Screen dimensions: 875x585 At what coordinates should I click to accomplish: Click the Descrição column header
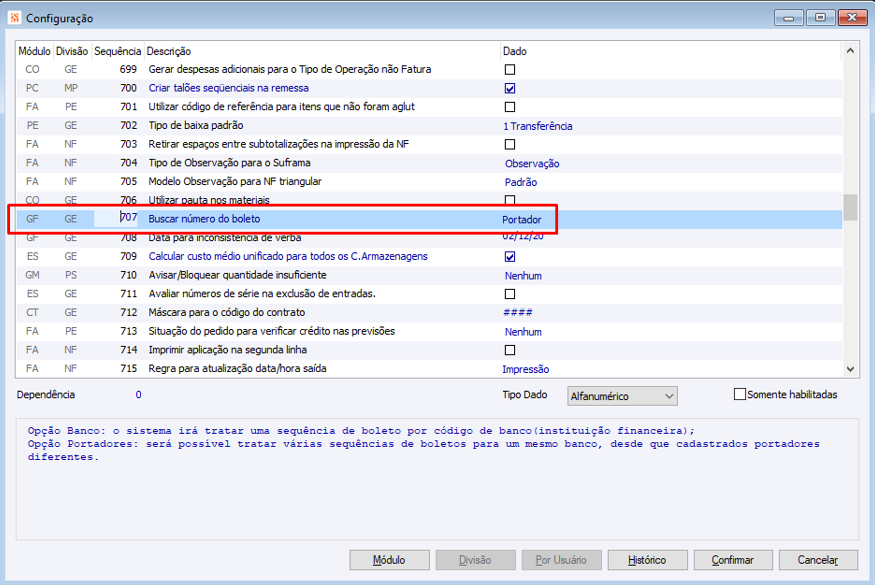coord(322,51)
